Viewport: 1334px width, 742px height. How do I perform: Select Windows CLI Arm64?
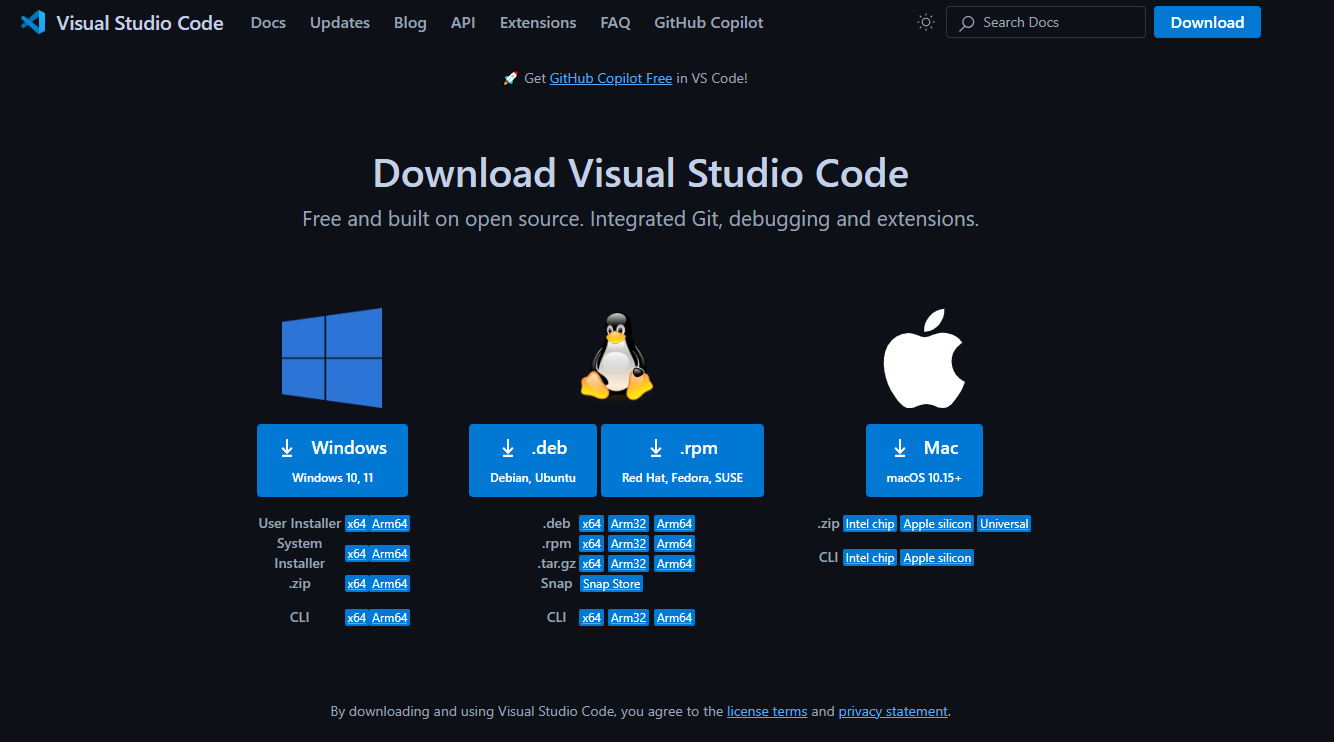point(390,618)
